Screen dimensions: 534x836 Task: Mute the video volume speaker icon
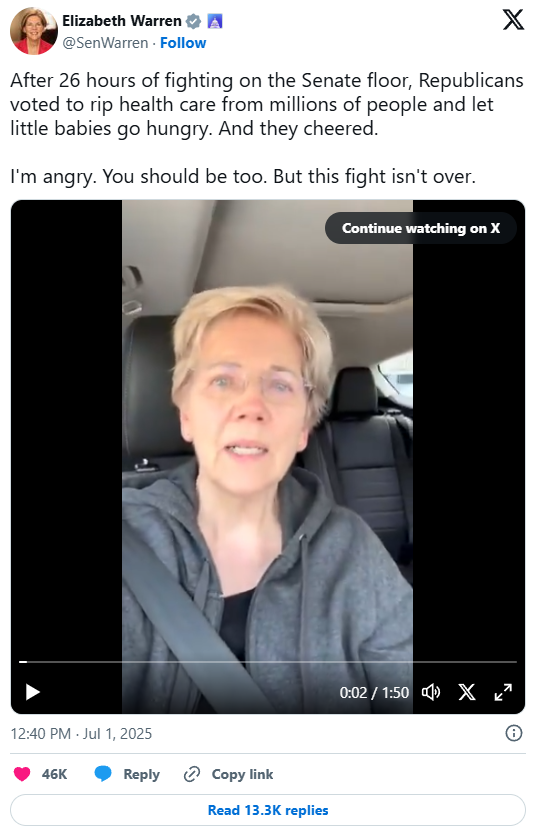pyautogui.click(x=431, y=692)
